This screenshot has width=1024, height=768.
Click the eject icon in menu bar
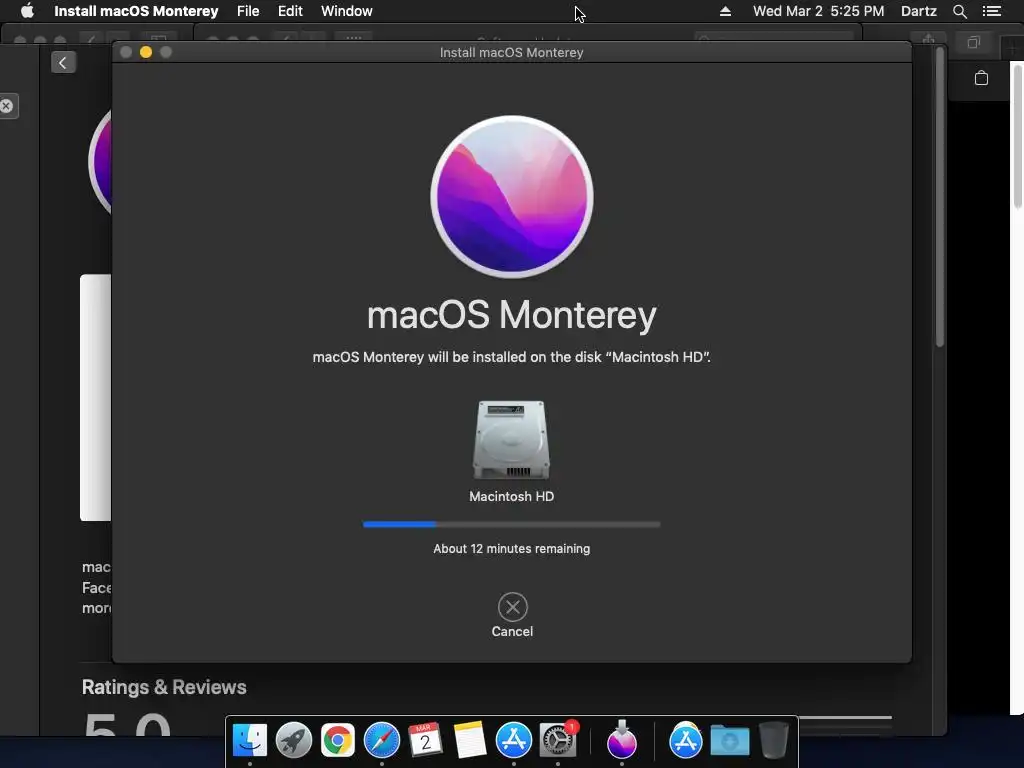pos(725,11)
